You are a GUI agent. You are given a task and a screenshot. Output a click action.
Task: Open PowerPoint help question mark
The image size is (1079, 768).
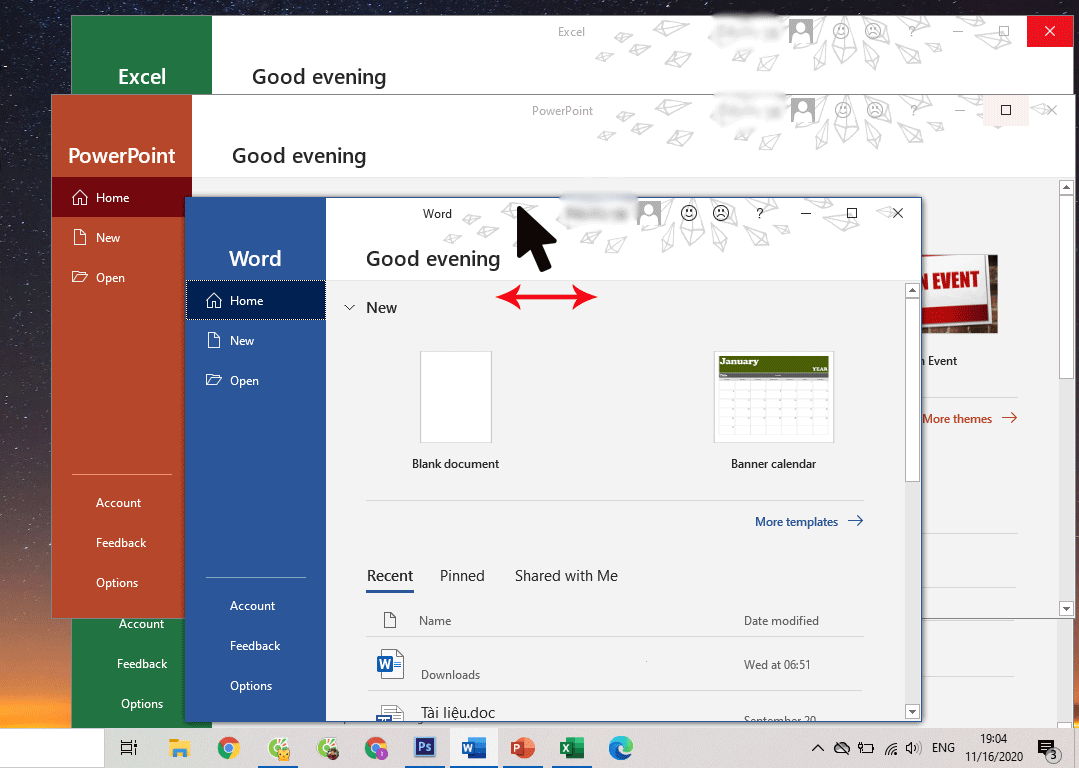[913, 110]
